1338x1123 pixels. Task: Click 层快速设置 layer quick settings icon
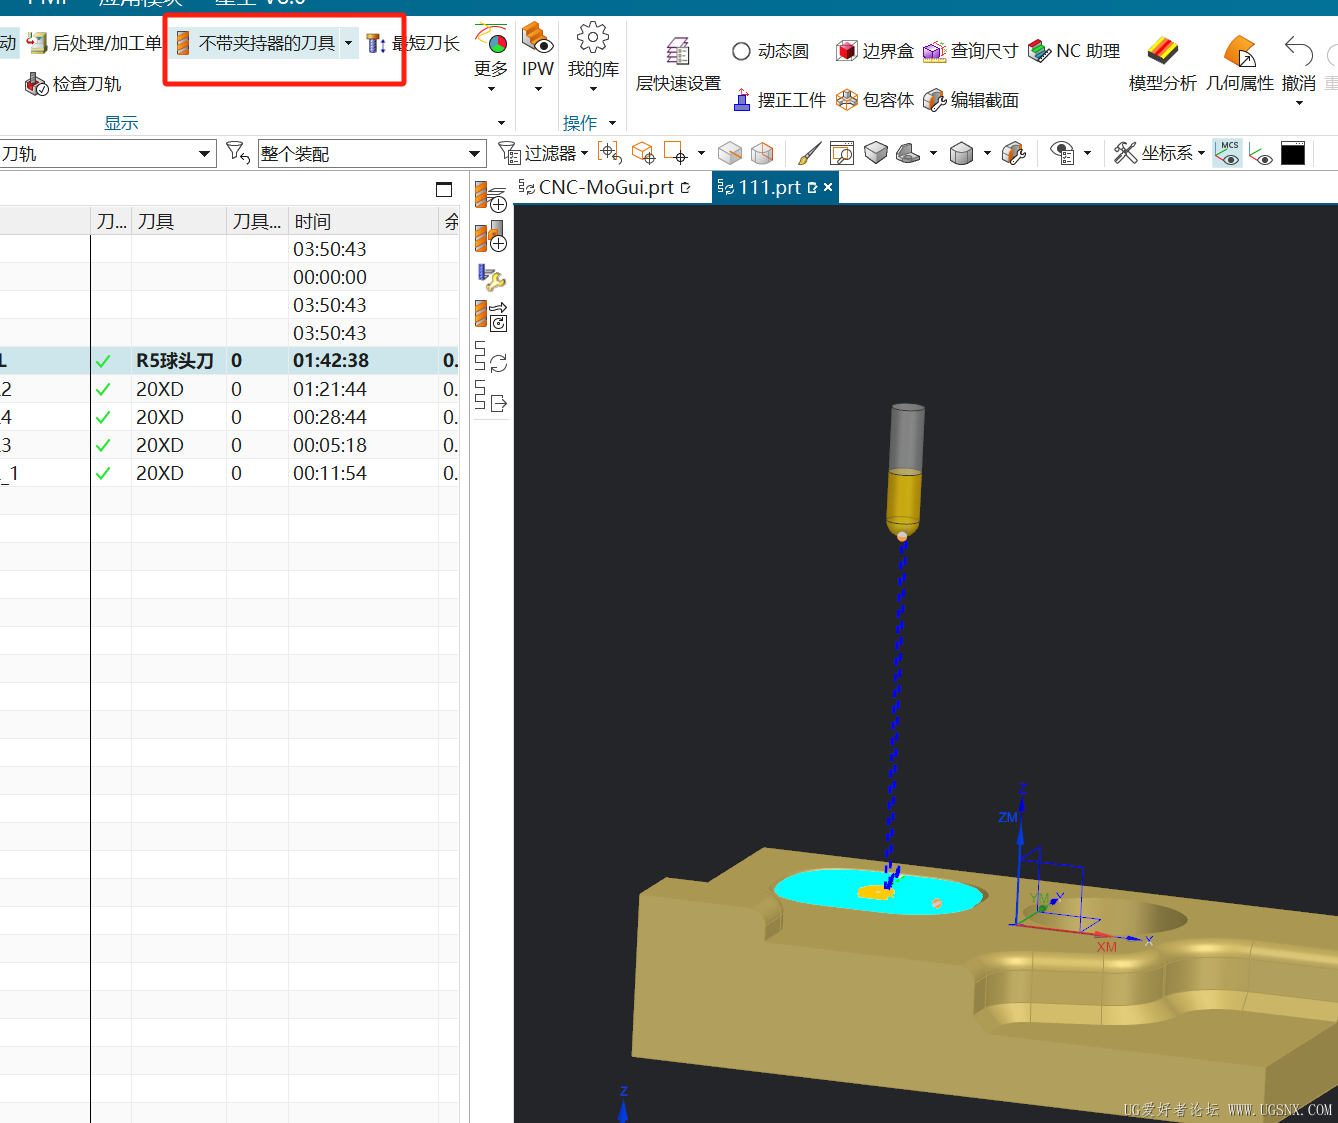pos(678,51)
